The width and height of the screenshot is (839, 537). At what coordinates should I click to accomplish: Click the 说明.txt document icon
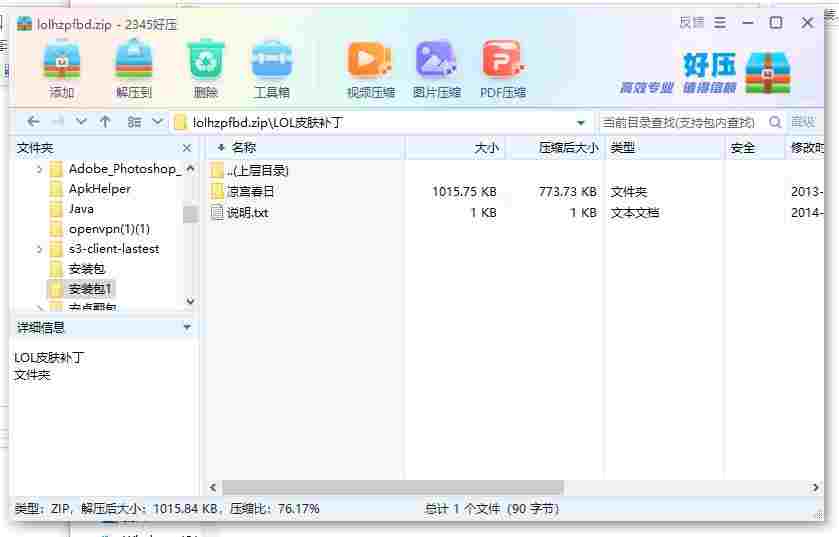(217, 213)
